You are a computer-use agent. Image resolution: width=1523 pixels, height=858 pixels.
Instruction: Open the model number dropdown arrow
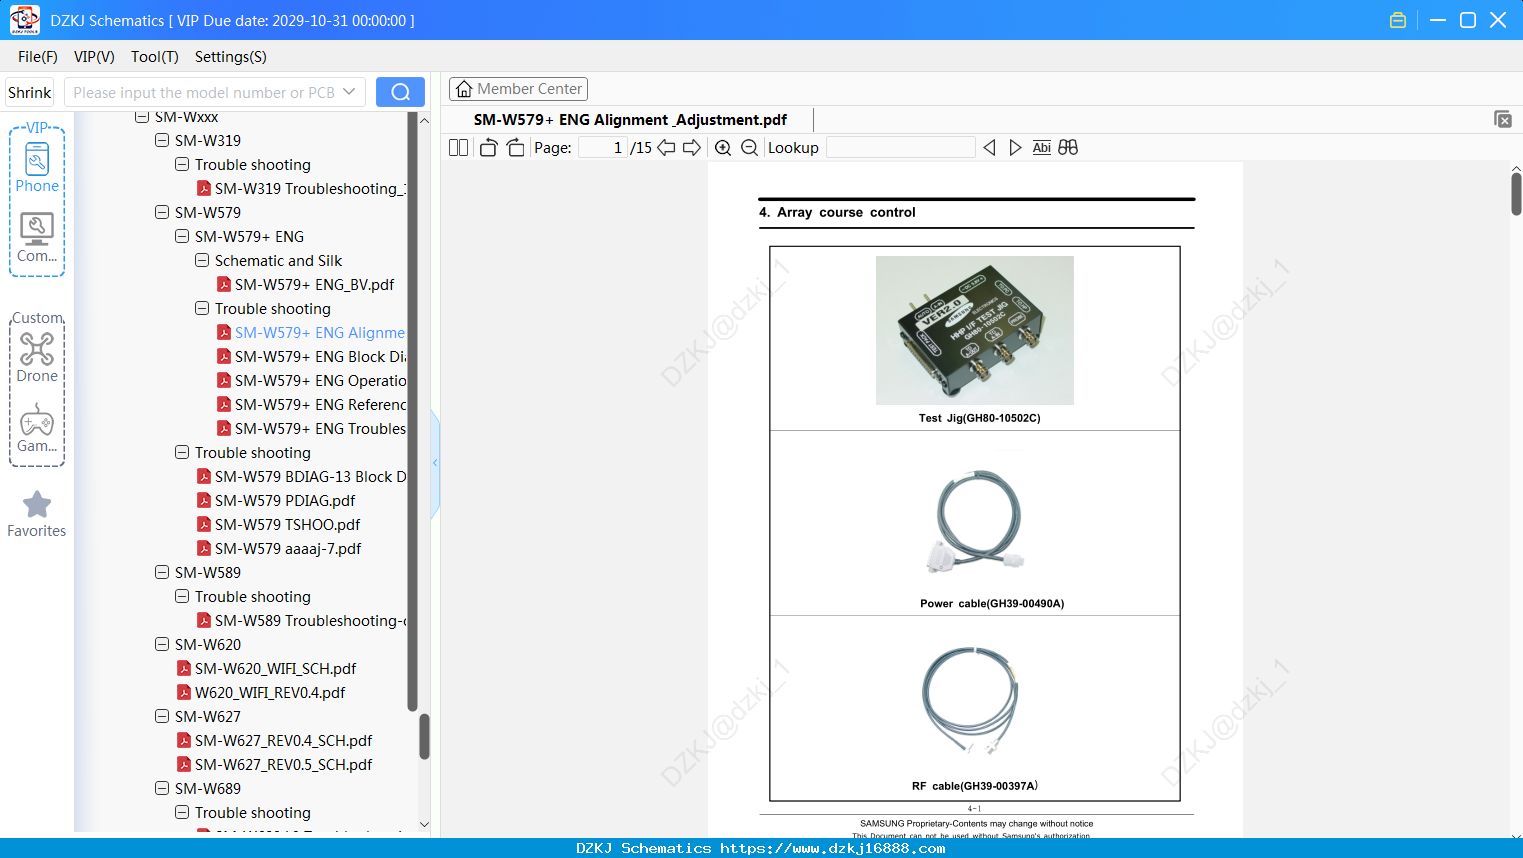(349, 92)
